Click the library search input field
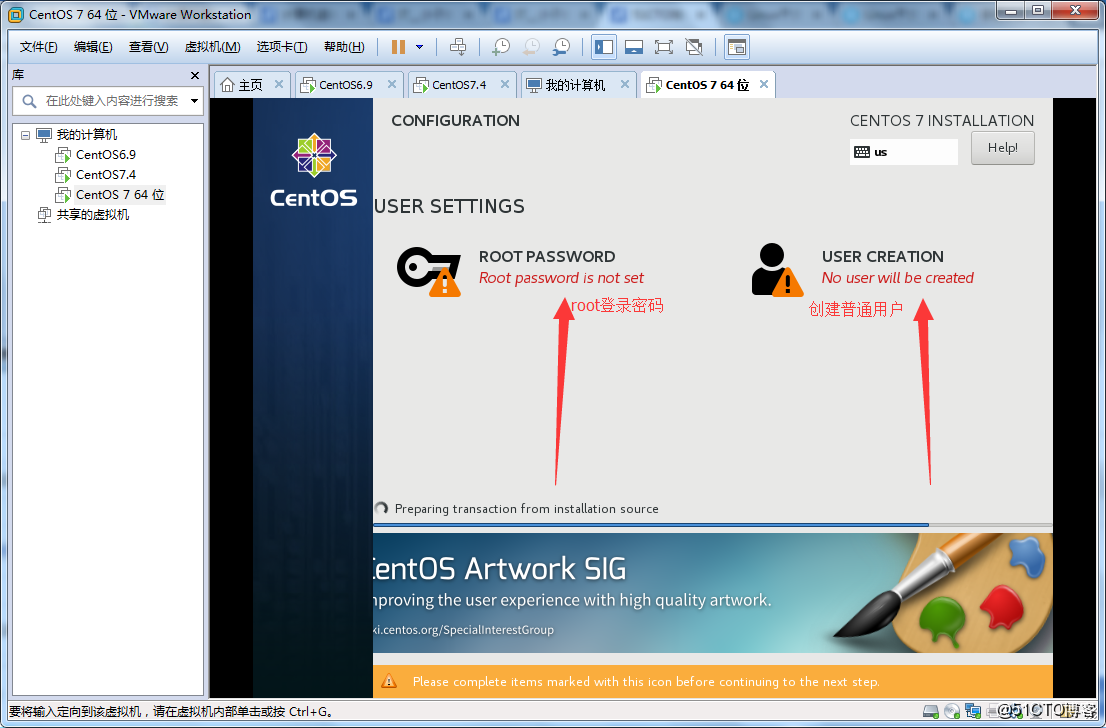1106x728 pixels. pyautogui.click(x=109, y=101)
